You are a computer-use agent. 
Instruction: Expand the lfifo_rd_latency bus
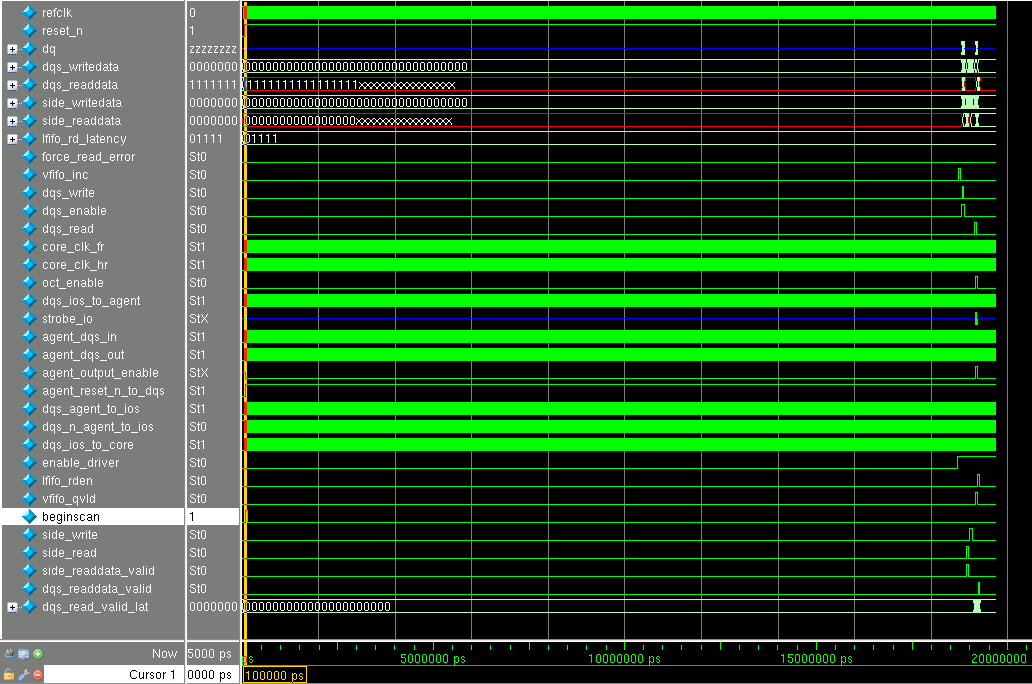tap(12, 139)
